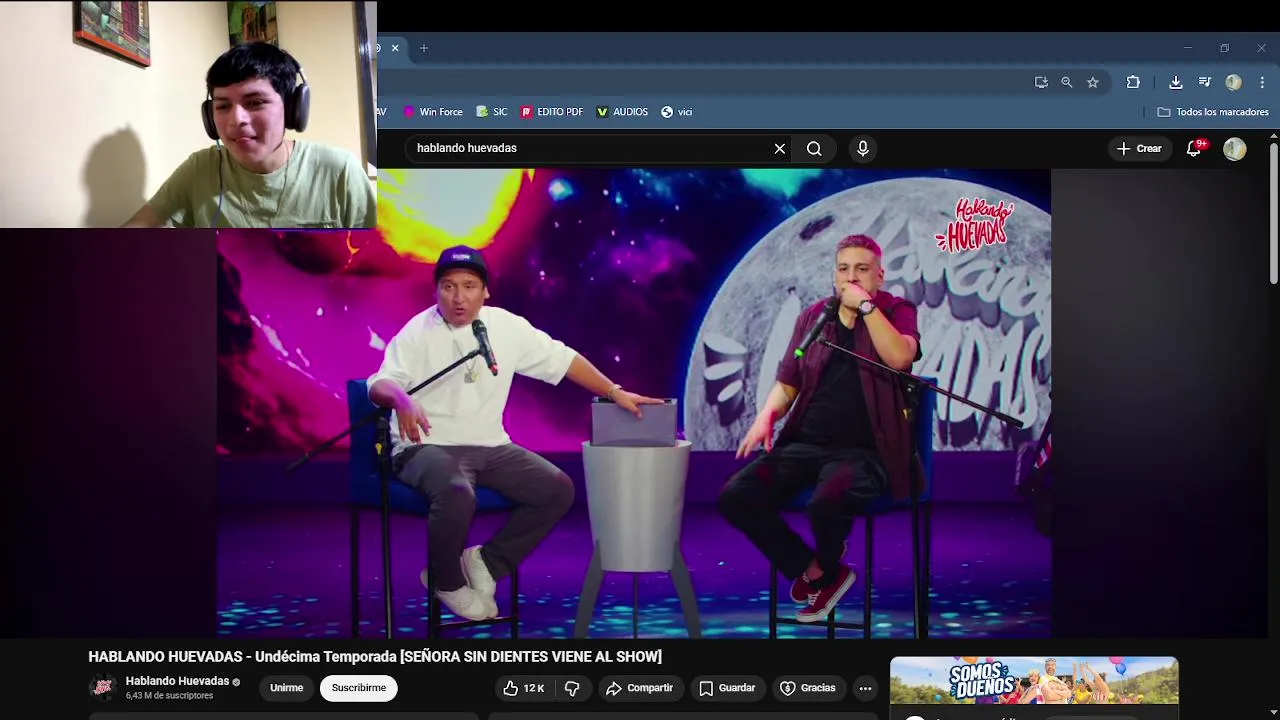Close the current browser tab

click(x=395, y=48)
